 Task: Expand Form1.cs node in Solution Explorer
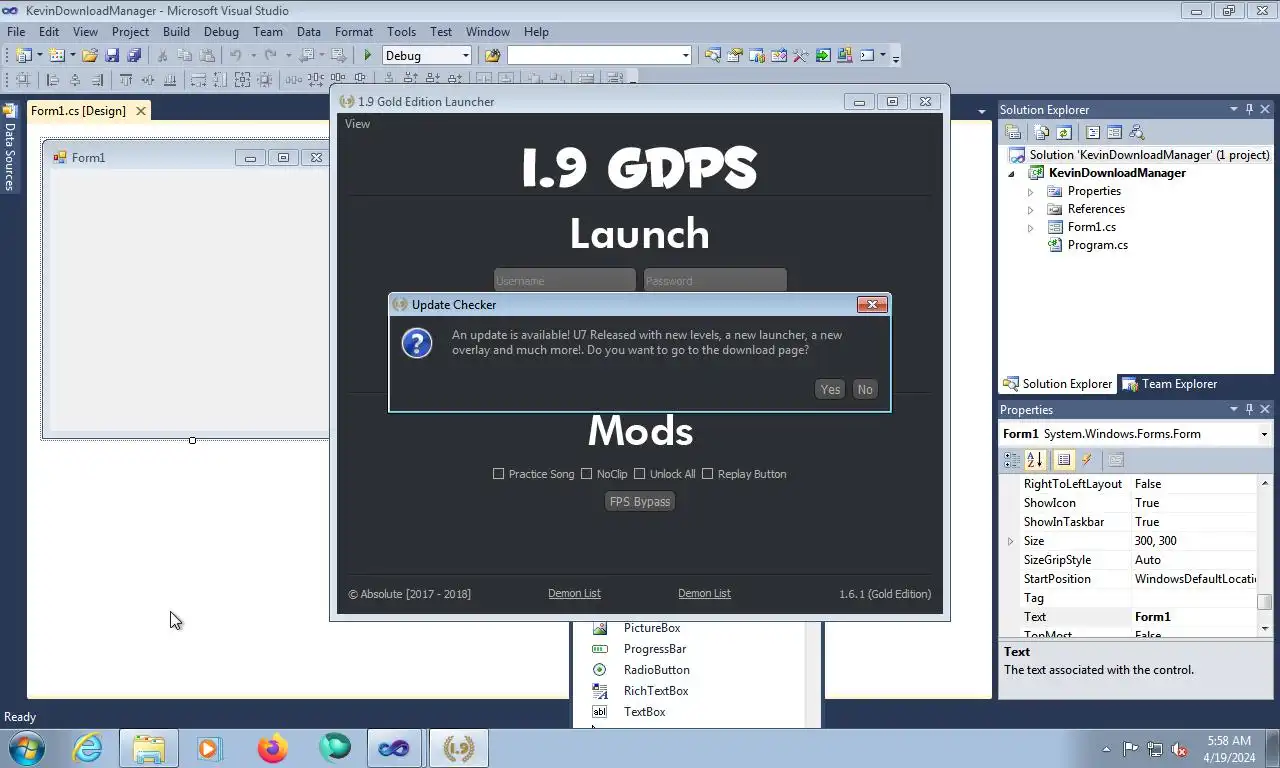1031,227
